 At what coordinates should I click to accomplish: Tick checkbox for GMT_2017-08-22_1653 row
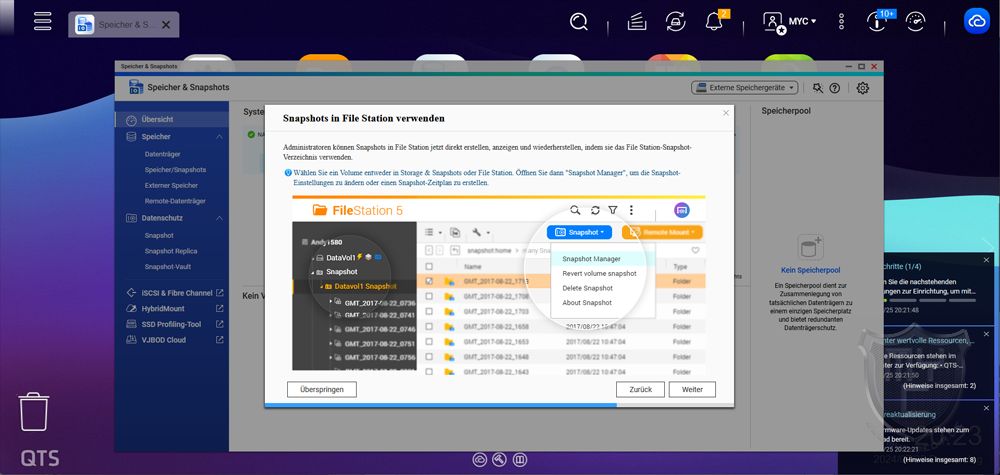click(x=429, y=342)
